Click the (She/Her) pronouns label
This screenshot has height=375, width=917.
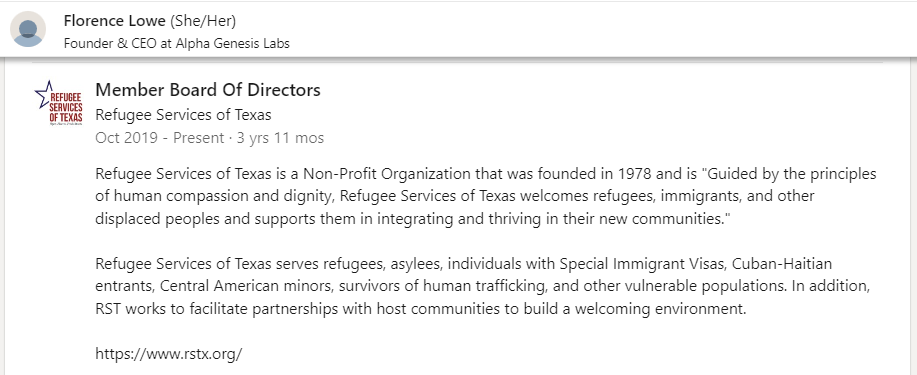click(203, 22)
